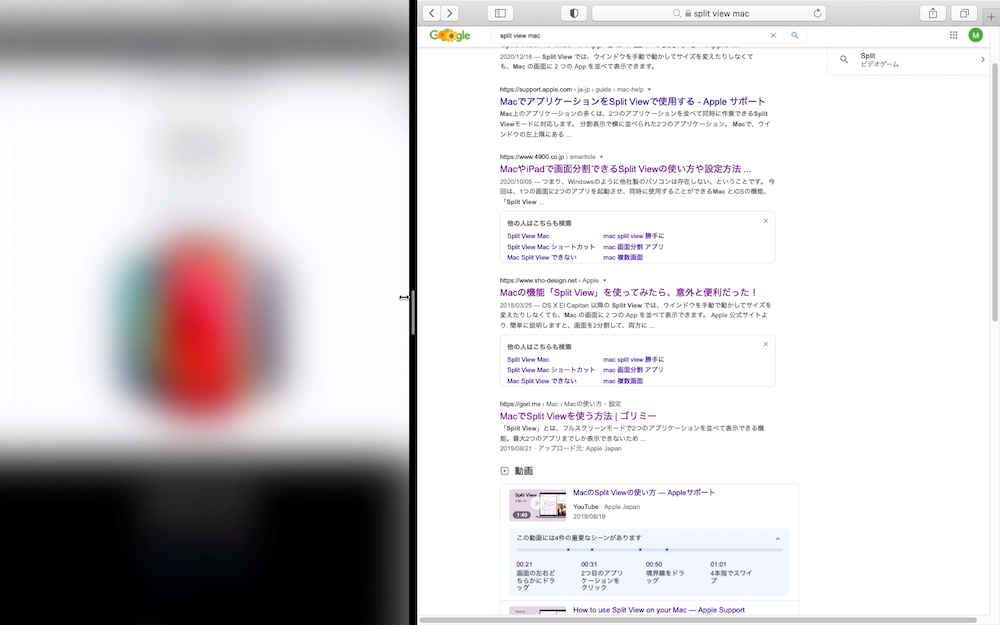This screenshot has width=1000, height=625.
Task: Open the Google apps grid
Action: click(x=953, y=35)
